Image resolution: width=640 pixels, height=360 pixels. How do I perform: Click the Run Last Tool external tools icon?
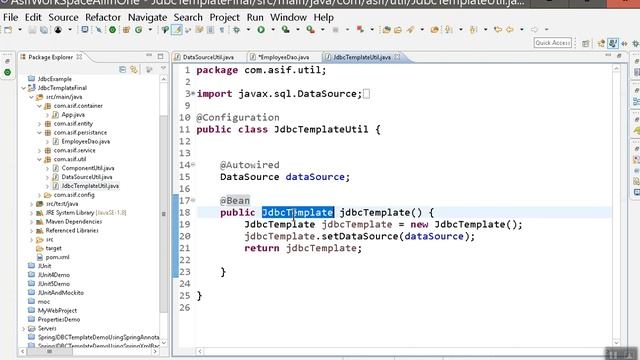pos(311,30)
